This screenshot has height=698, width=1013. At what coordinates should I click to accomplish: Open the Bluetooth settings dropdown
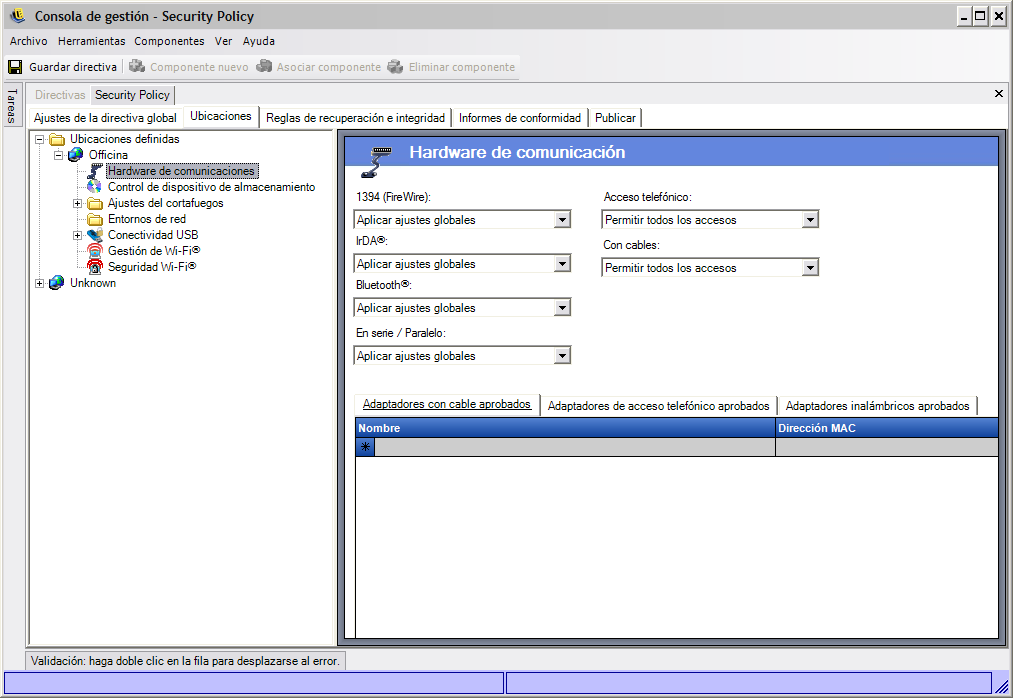click(562, 308)
